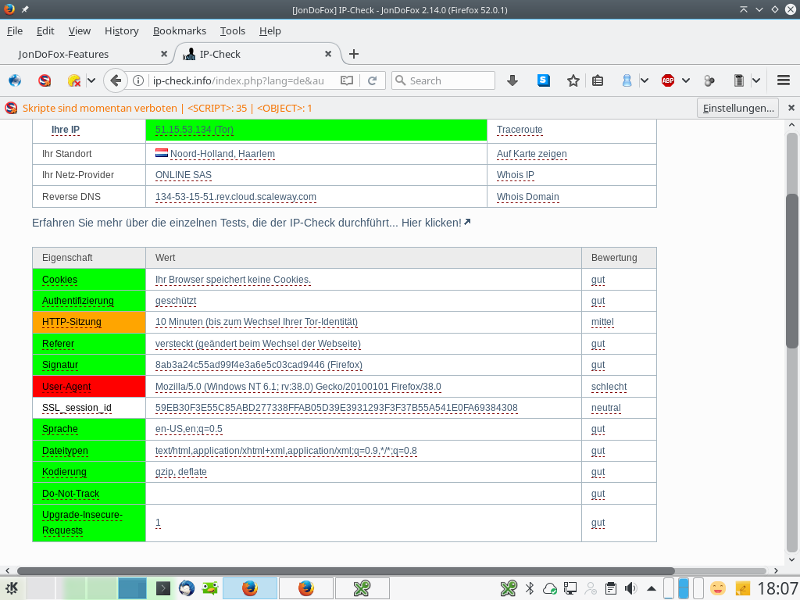Click the 'Auf Karte zeigen' link
The image size is (800, 600).
(x=532, y=154)
